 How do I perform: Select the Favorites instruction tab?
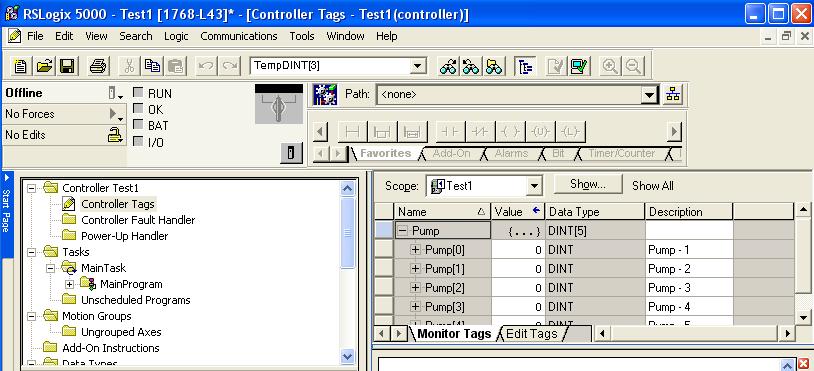click(385, 154)
